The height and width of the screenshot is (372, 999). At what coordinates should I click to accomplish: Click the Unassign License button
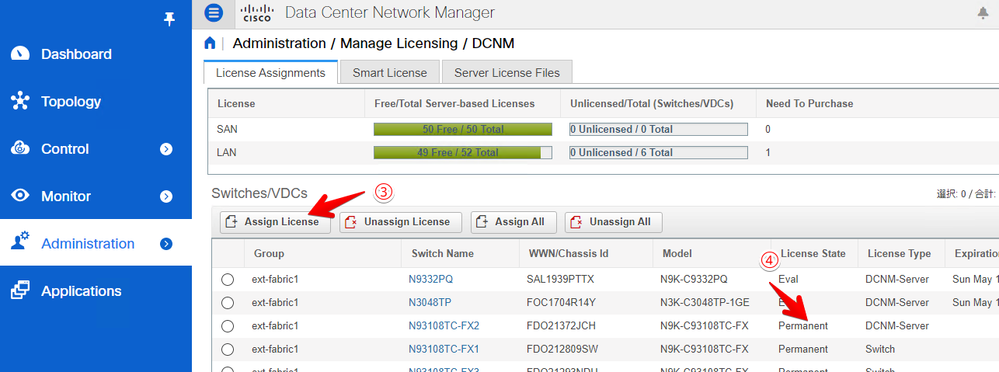click(400, 222)
